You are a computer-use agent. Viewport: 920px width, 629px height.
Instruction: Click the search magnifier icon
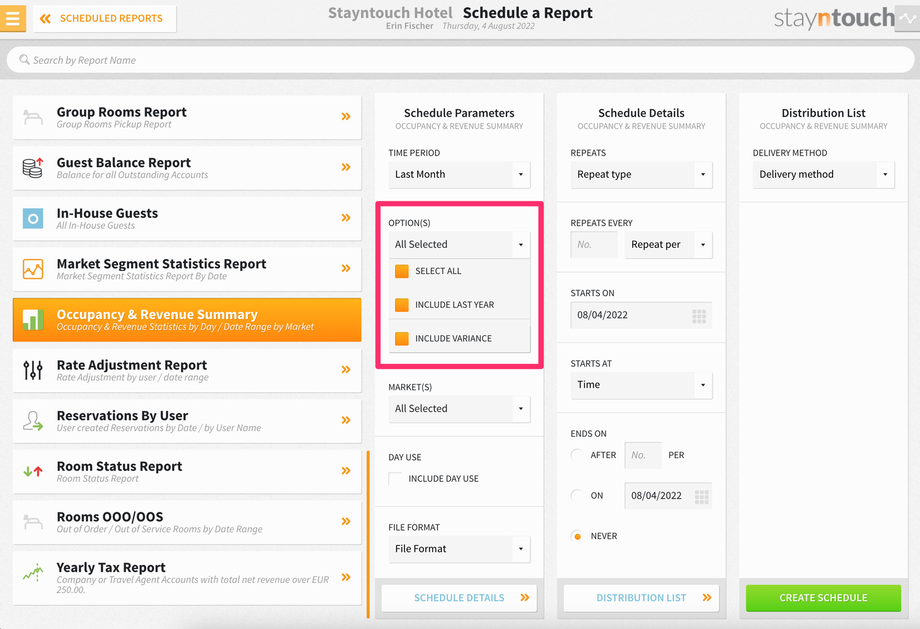click(x=24, y=60)
